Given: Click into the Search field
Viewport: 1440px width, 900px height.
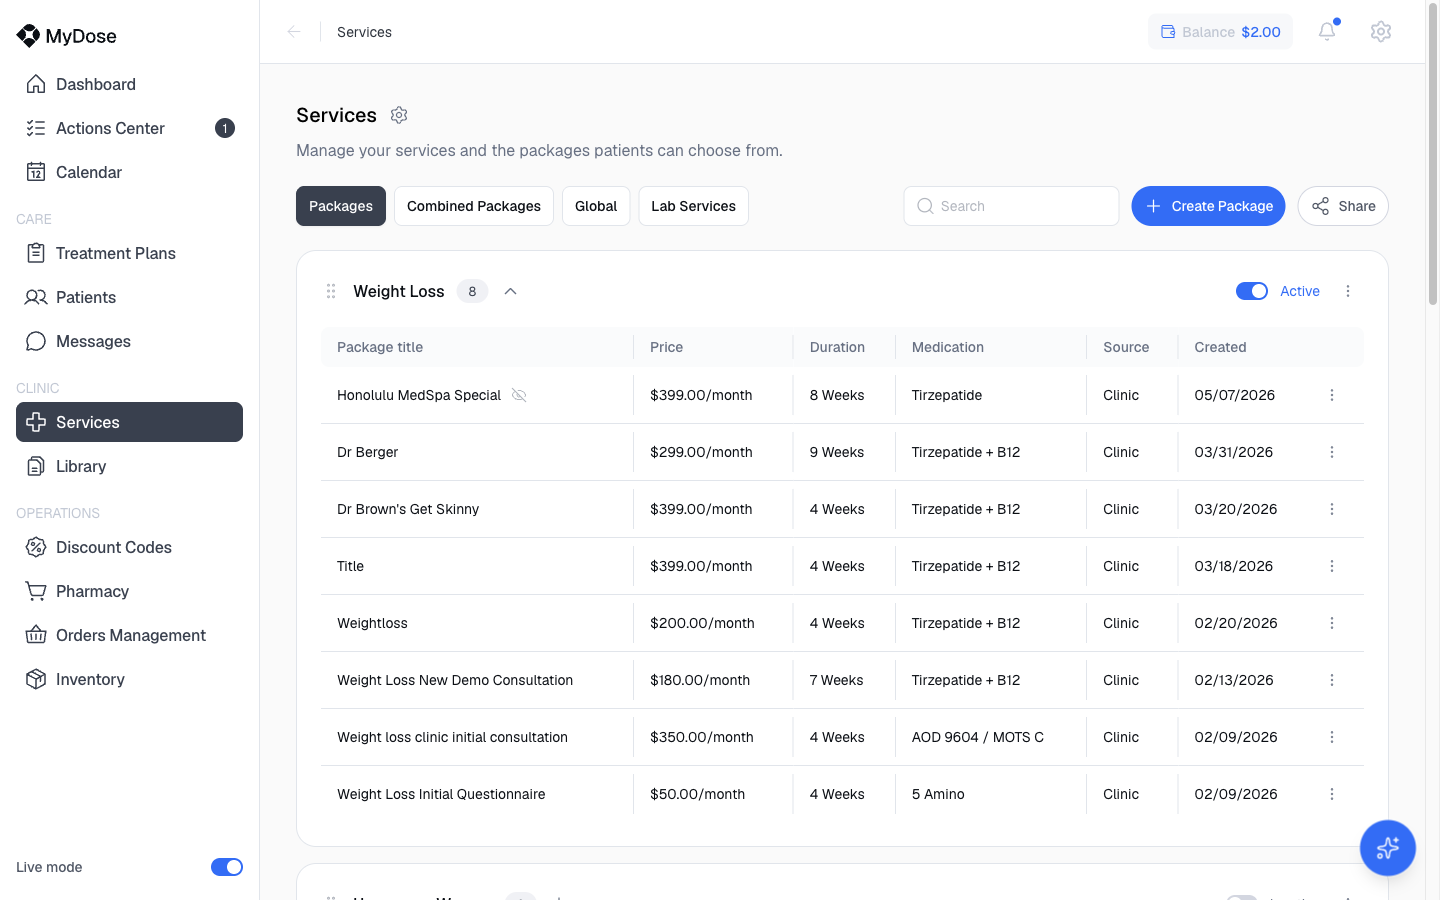Looking at the screenshot, I should 1011,206.
